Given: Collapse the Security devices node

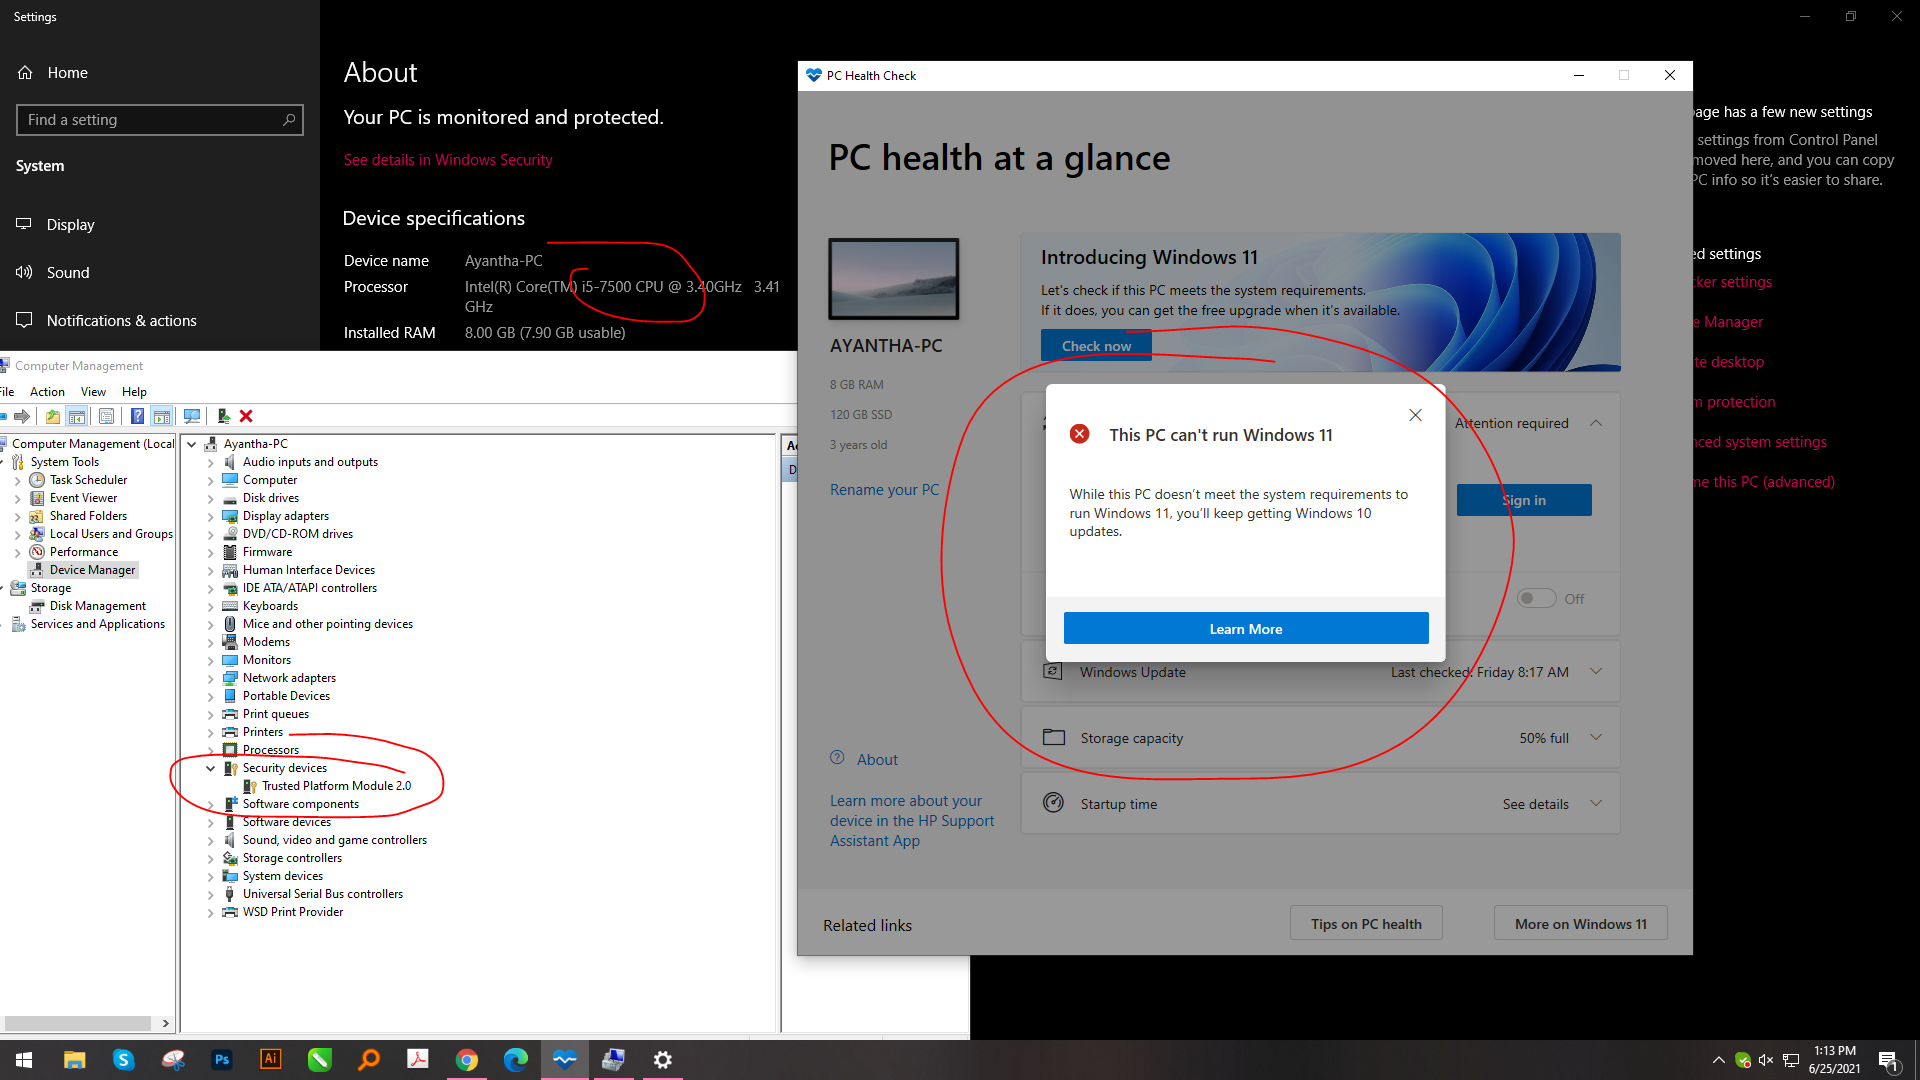Looking at the screenshot, I should point(211,768).
